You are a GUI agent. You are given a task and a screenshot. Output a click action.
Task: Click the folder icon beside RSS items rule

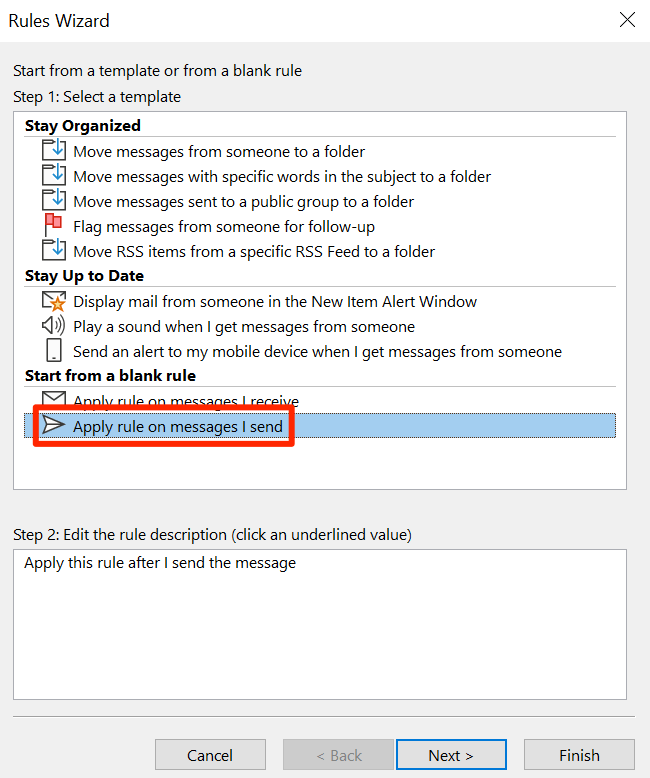pos(53,251)
